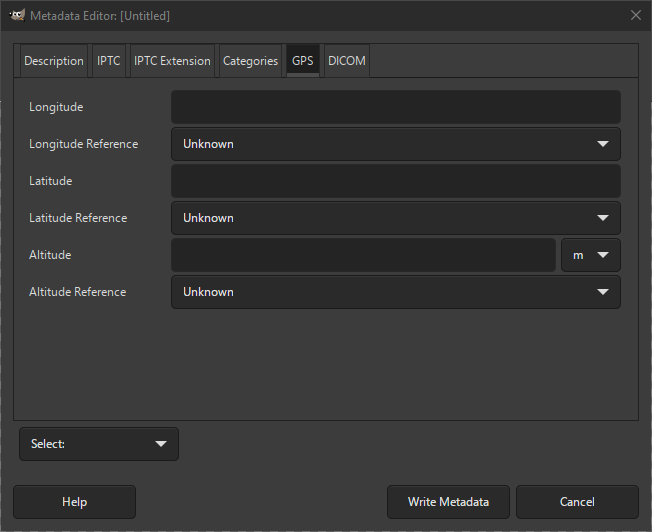652x532 pixels.
Task: Open the IPTC tab
Action: point(109,61)
